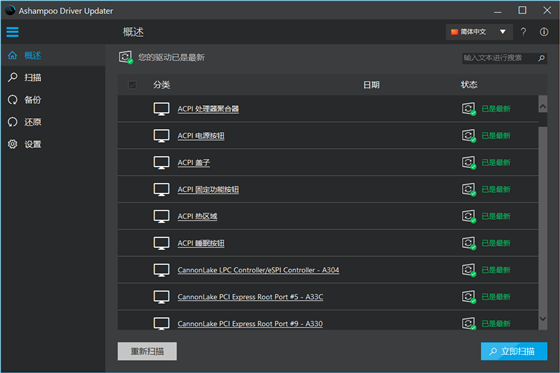Open the info icon in header

(x=544, y=32)
